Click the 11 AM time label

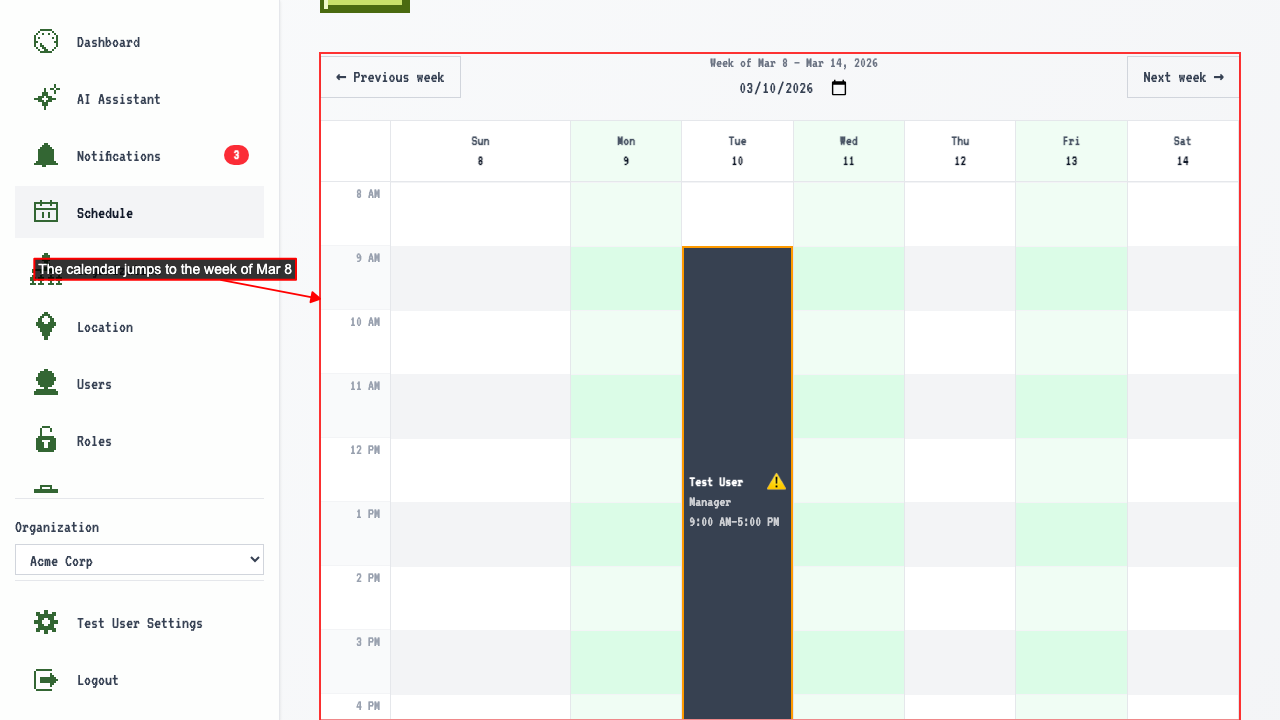pos(365,386)
